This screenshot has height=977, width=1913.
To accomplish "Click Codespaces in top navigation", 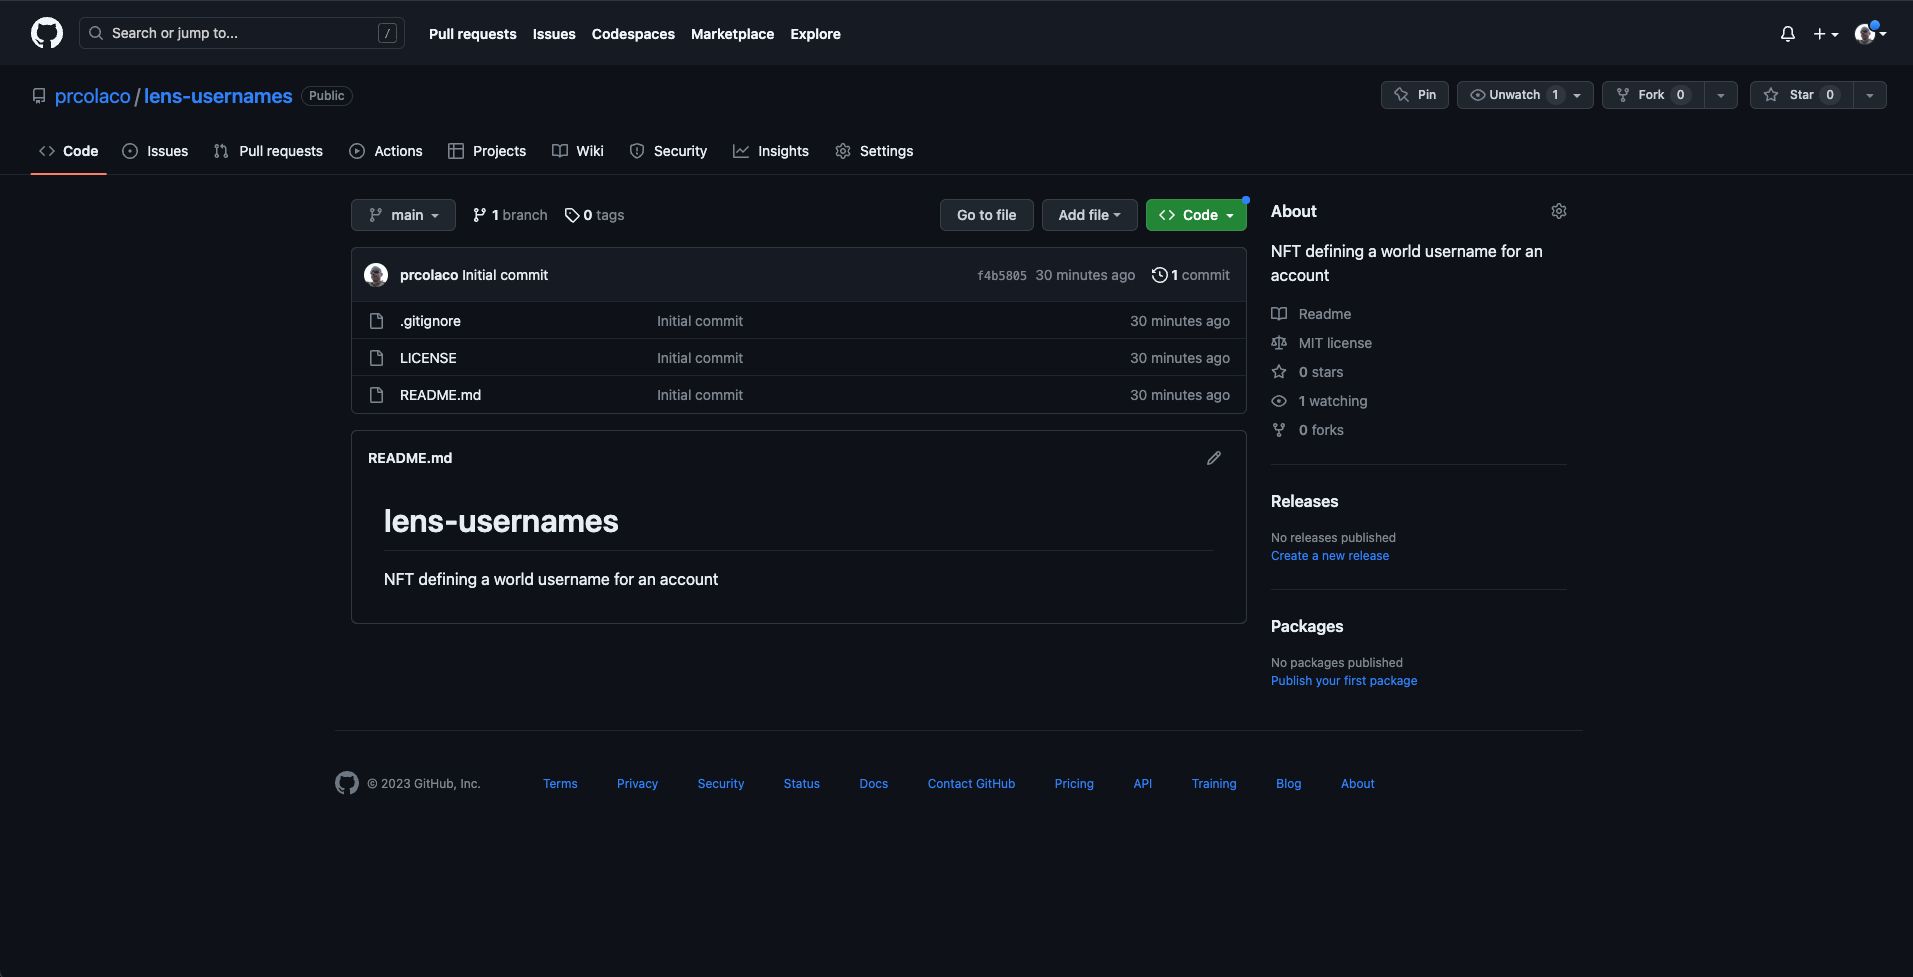I will (633, 34).
